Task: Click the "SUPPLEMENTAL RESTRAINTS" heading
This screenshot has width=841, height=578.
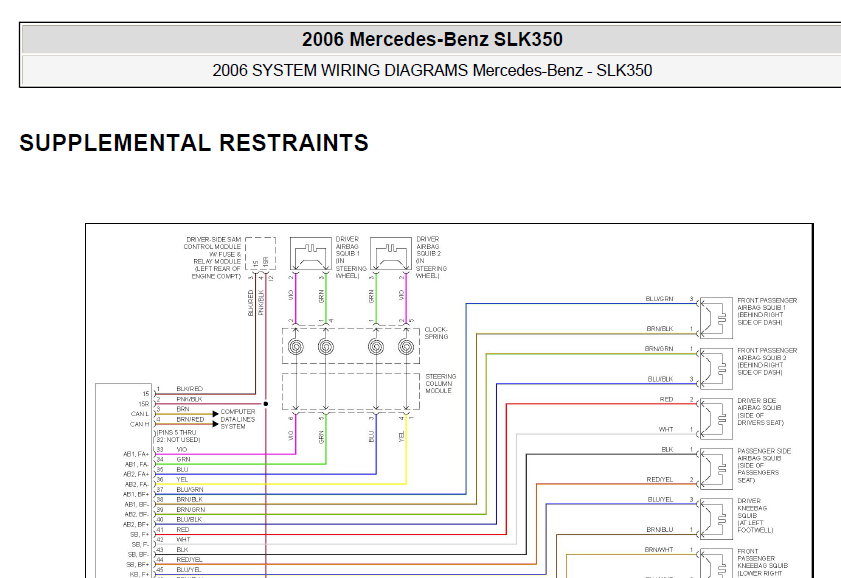Action: point(194,143)
